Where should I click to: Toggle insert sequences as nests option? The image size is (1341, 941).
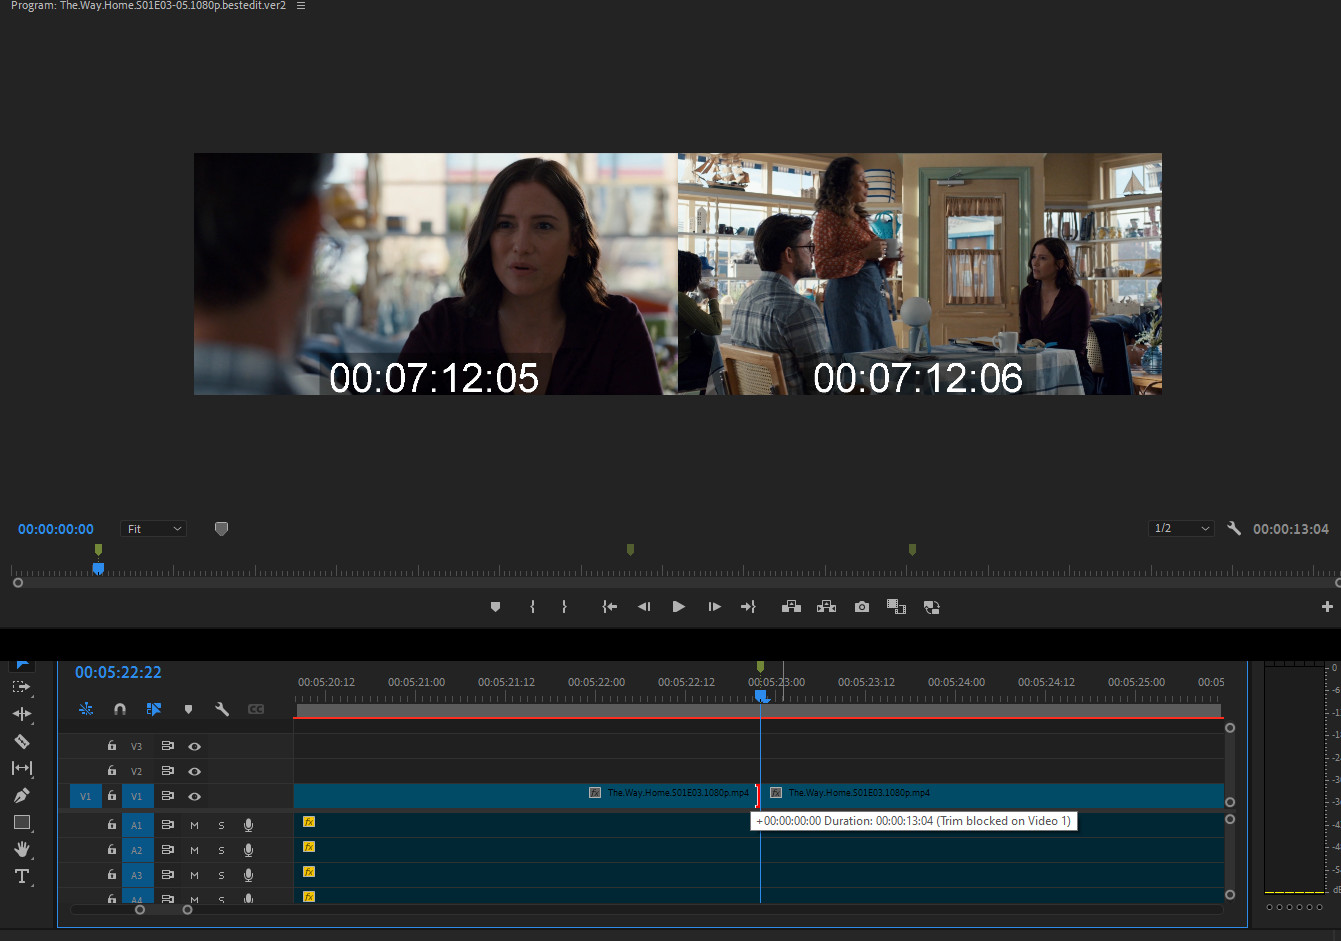[86, 709]
